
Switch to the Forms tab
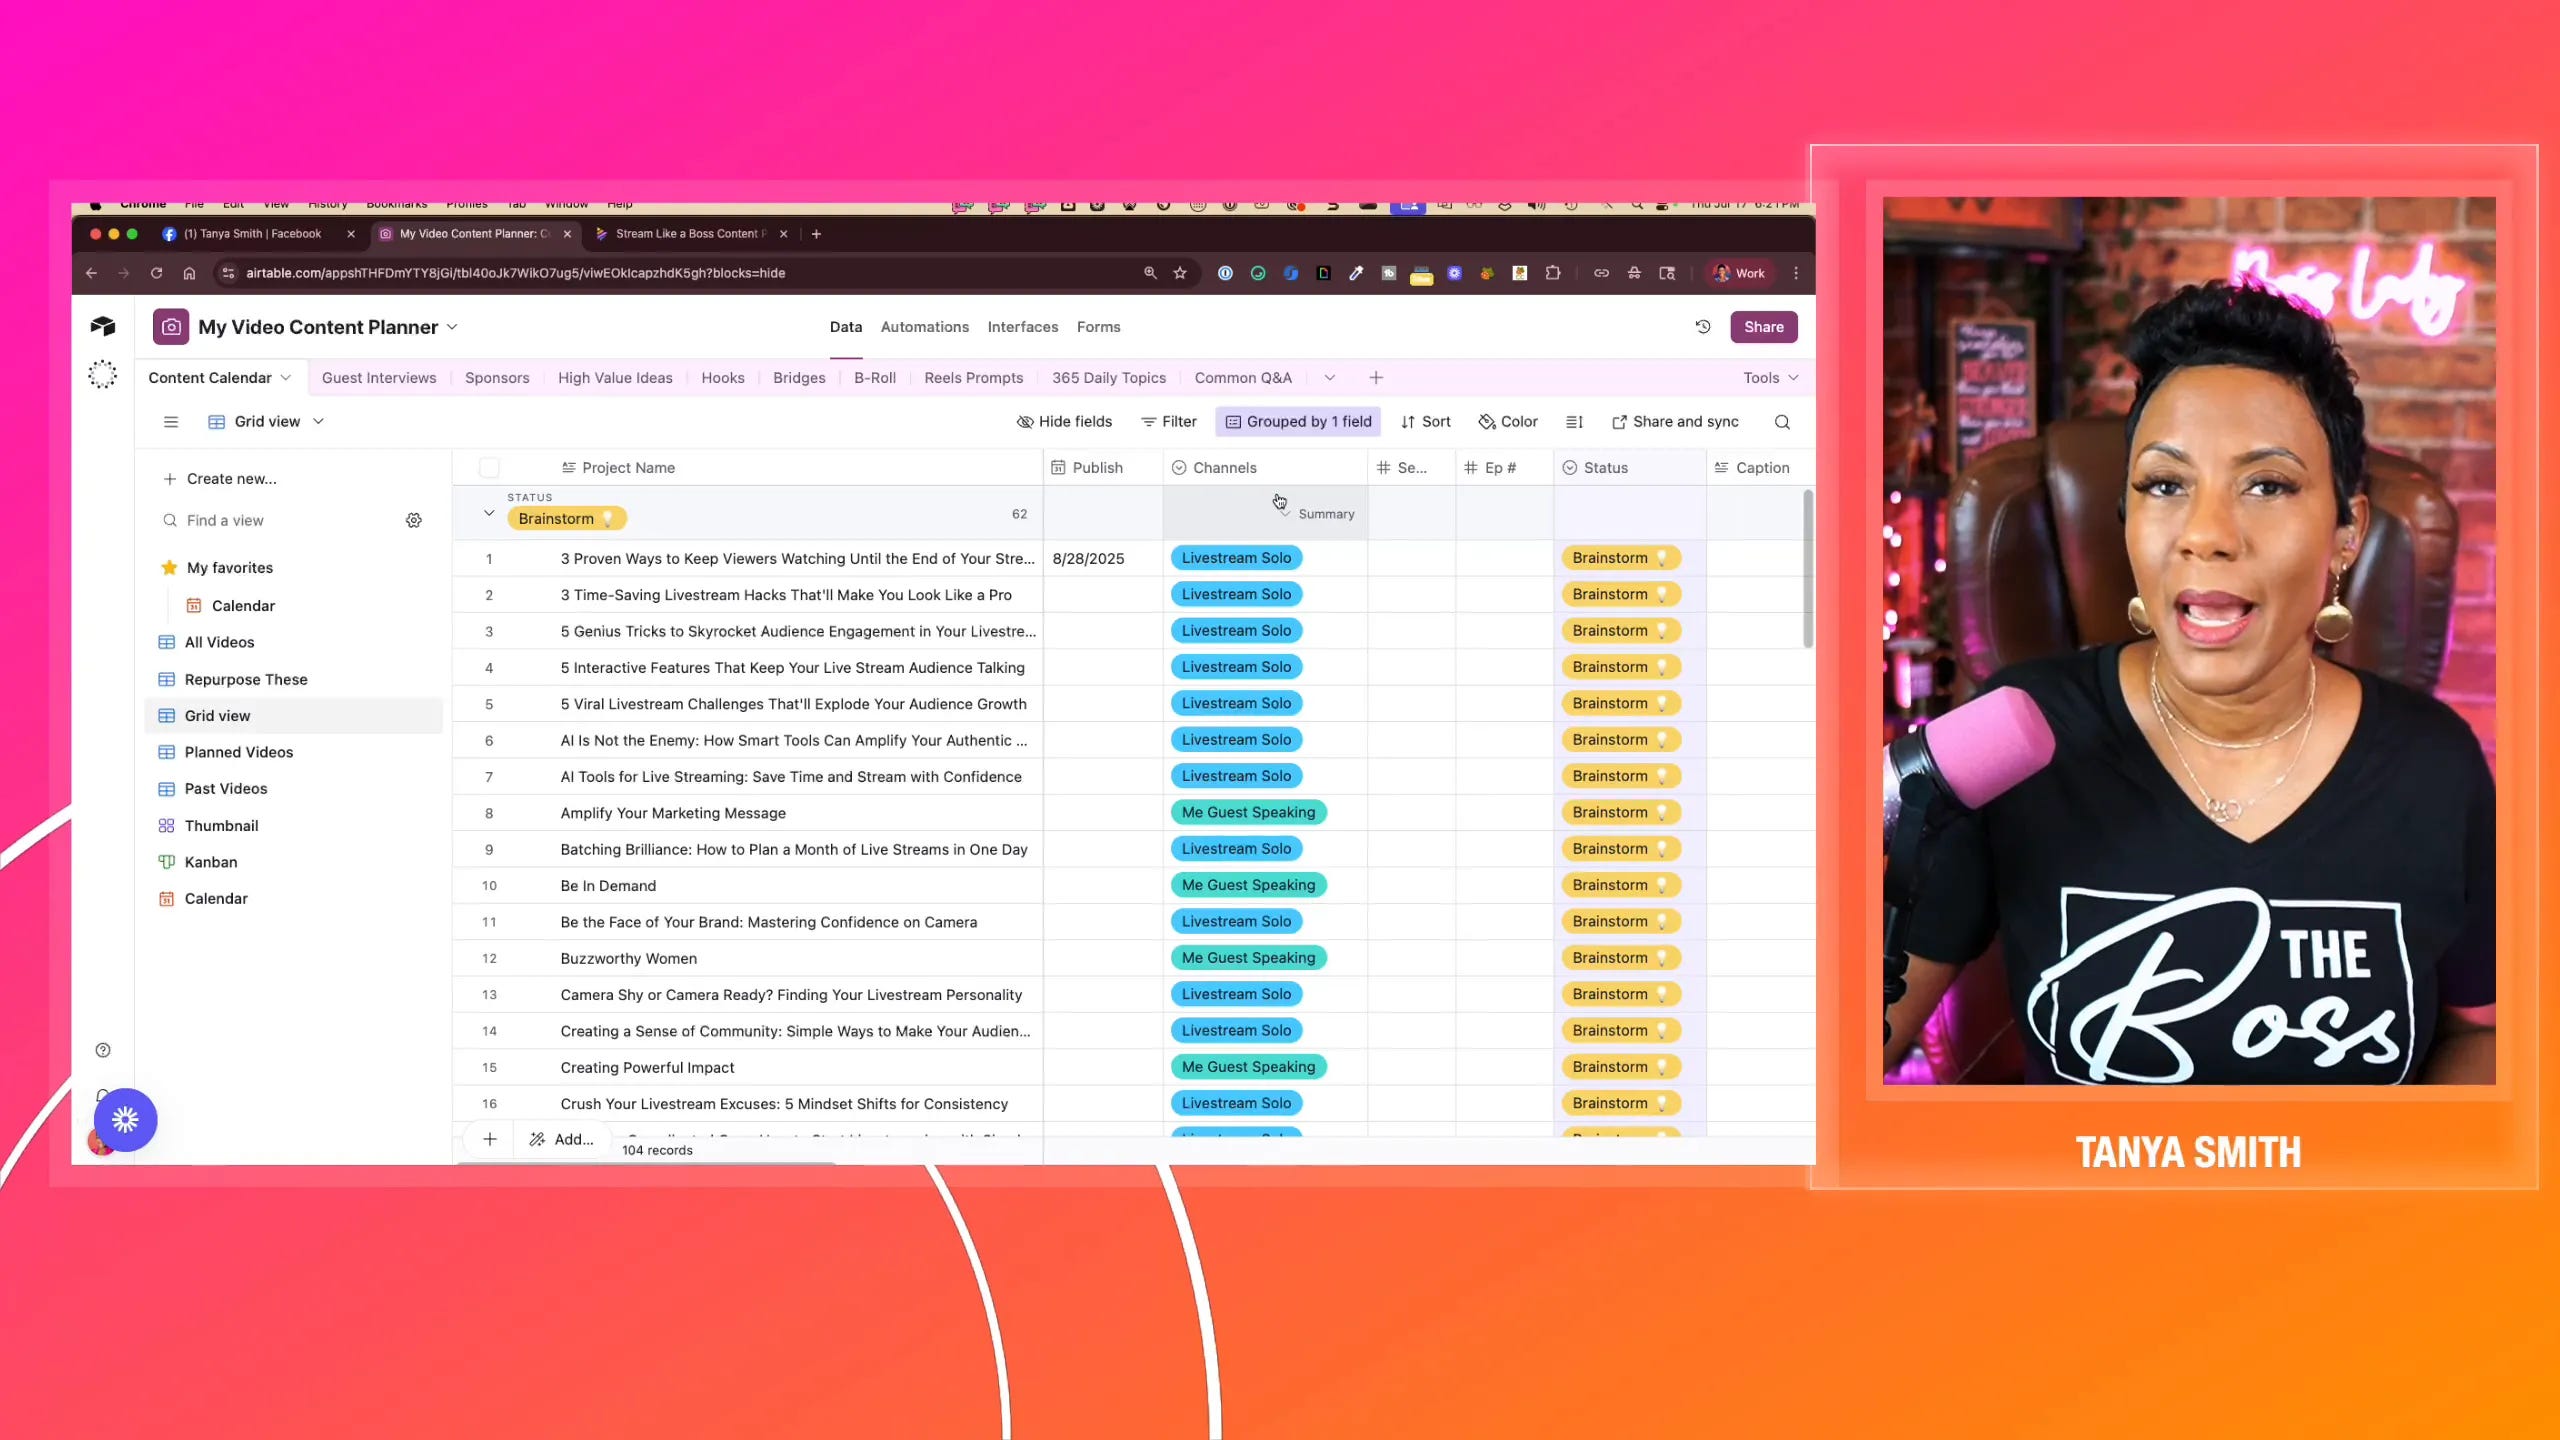(x=1098, y=327)
